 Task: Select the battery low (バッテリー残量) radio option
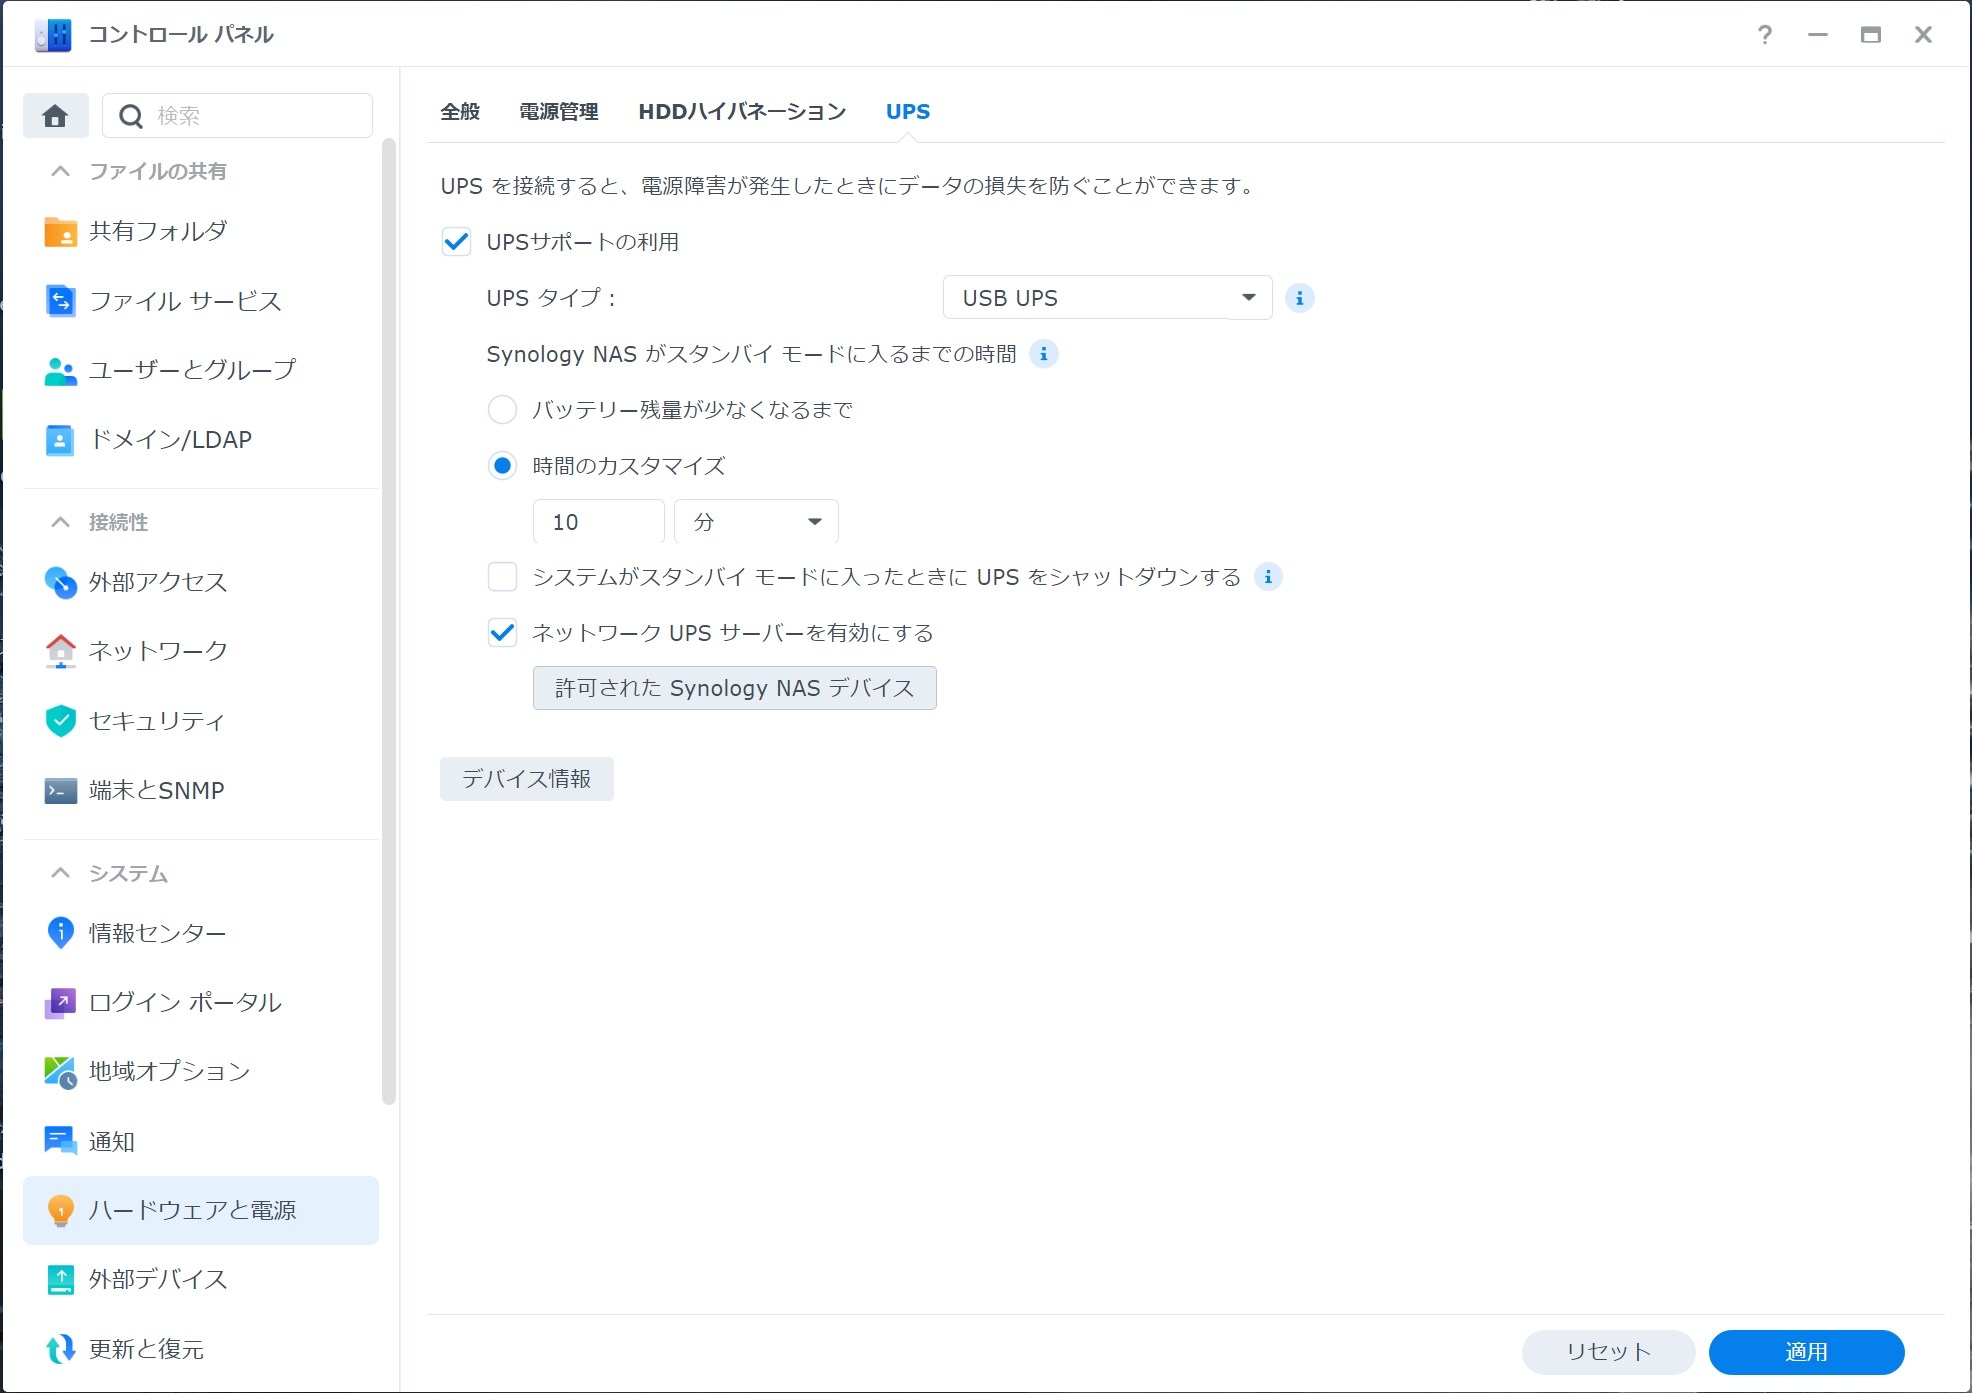tap(502, 410)
